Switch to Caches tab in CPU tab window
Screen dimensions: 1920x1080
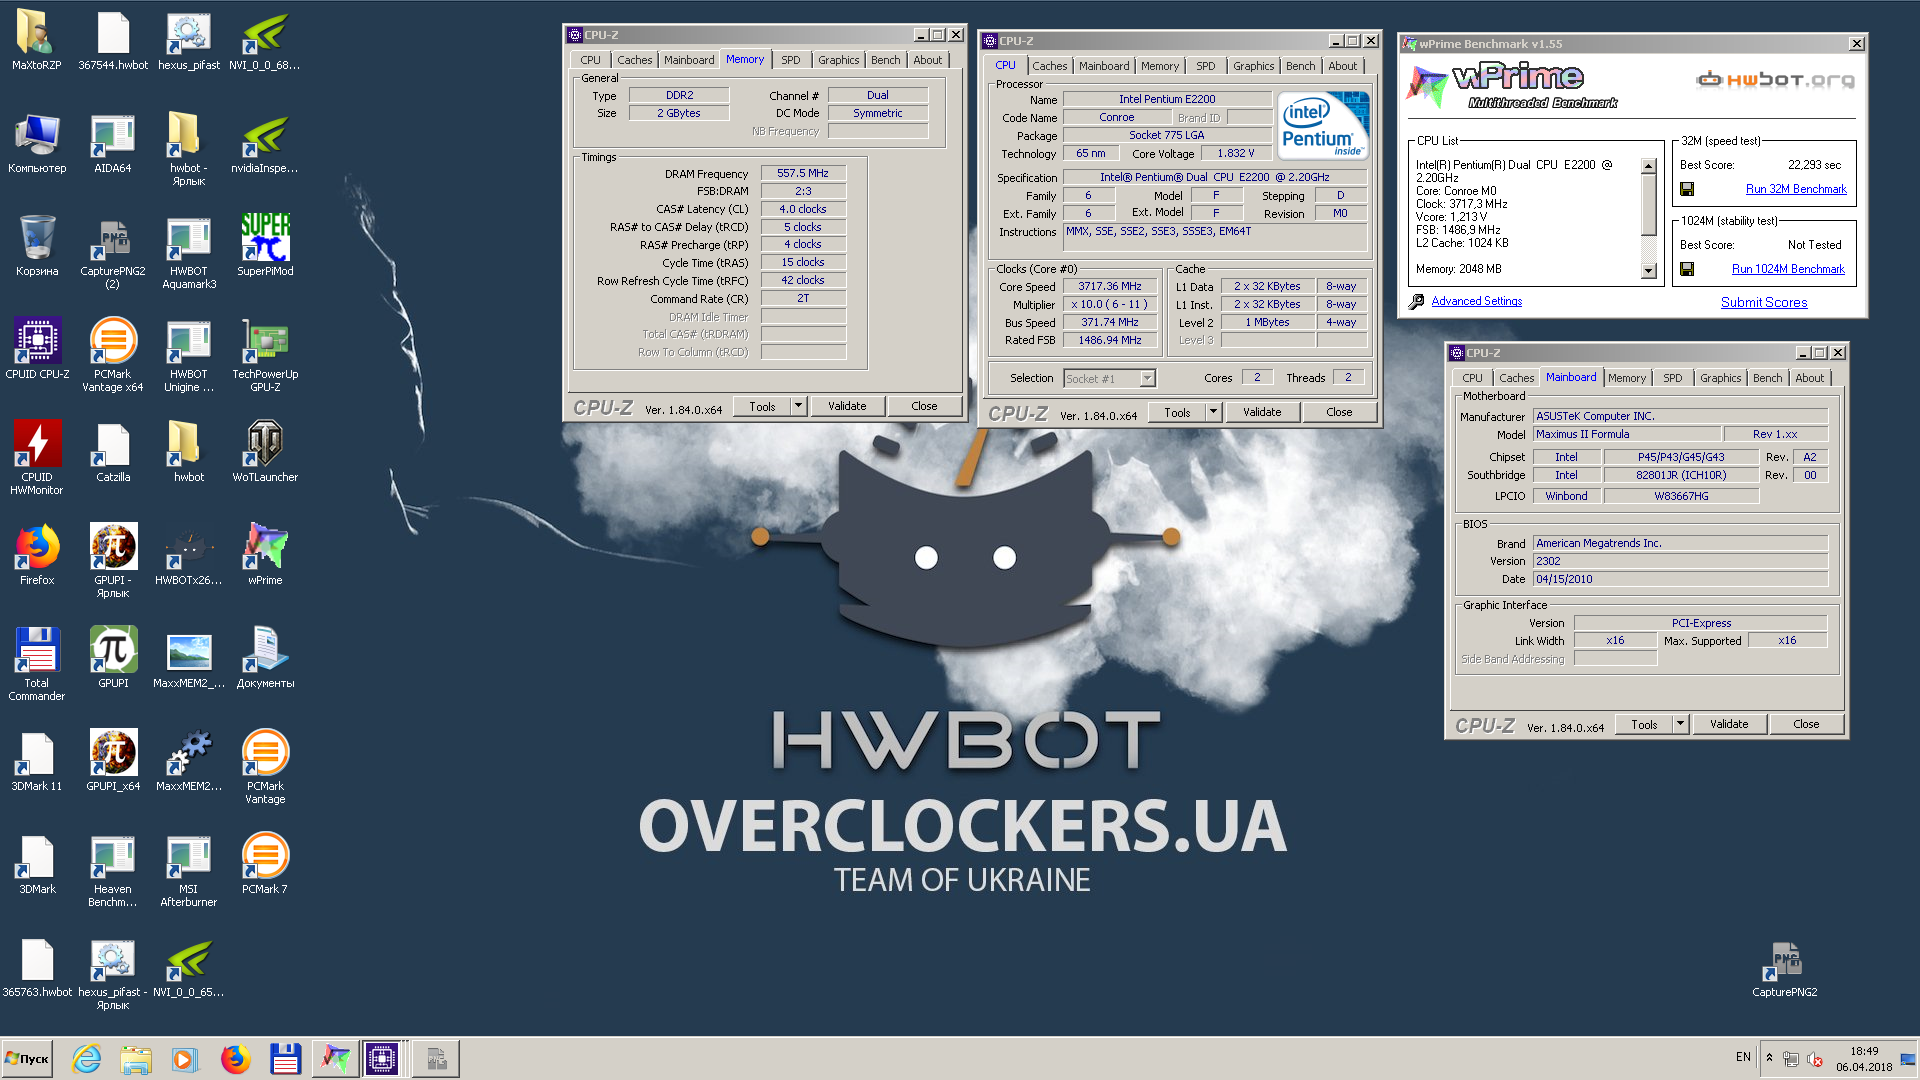(1049, 66)
